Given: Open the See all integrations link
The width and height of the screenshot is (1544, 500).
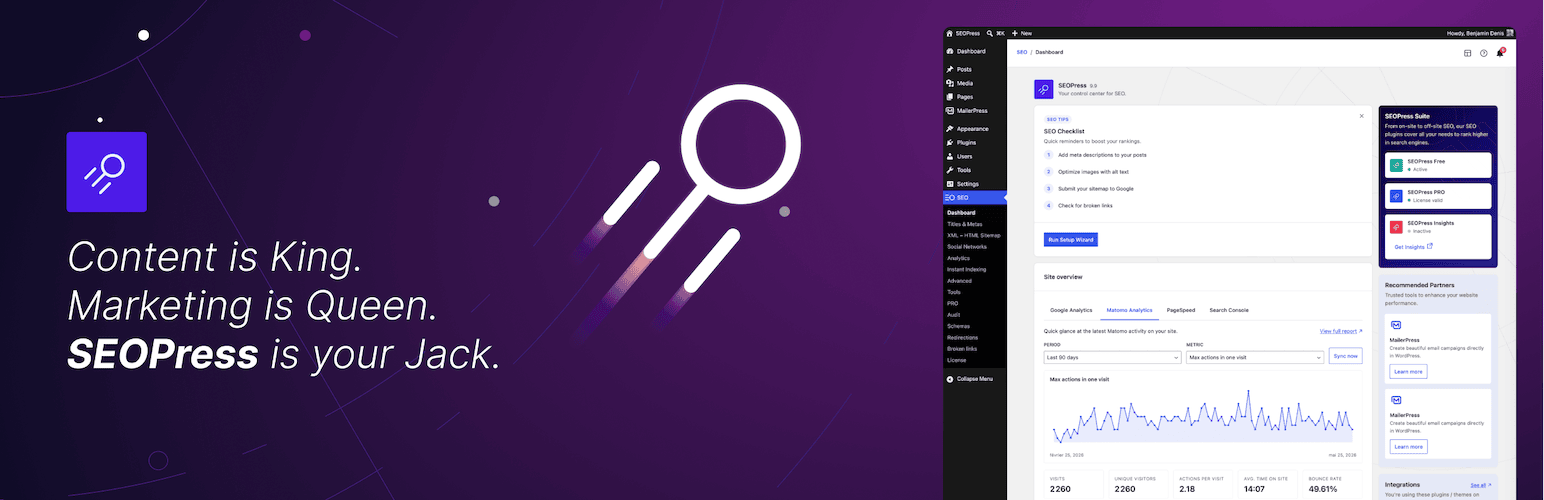Looking at the screenshot, I should (x=1480, y=485).
